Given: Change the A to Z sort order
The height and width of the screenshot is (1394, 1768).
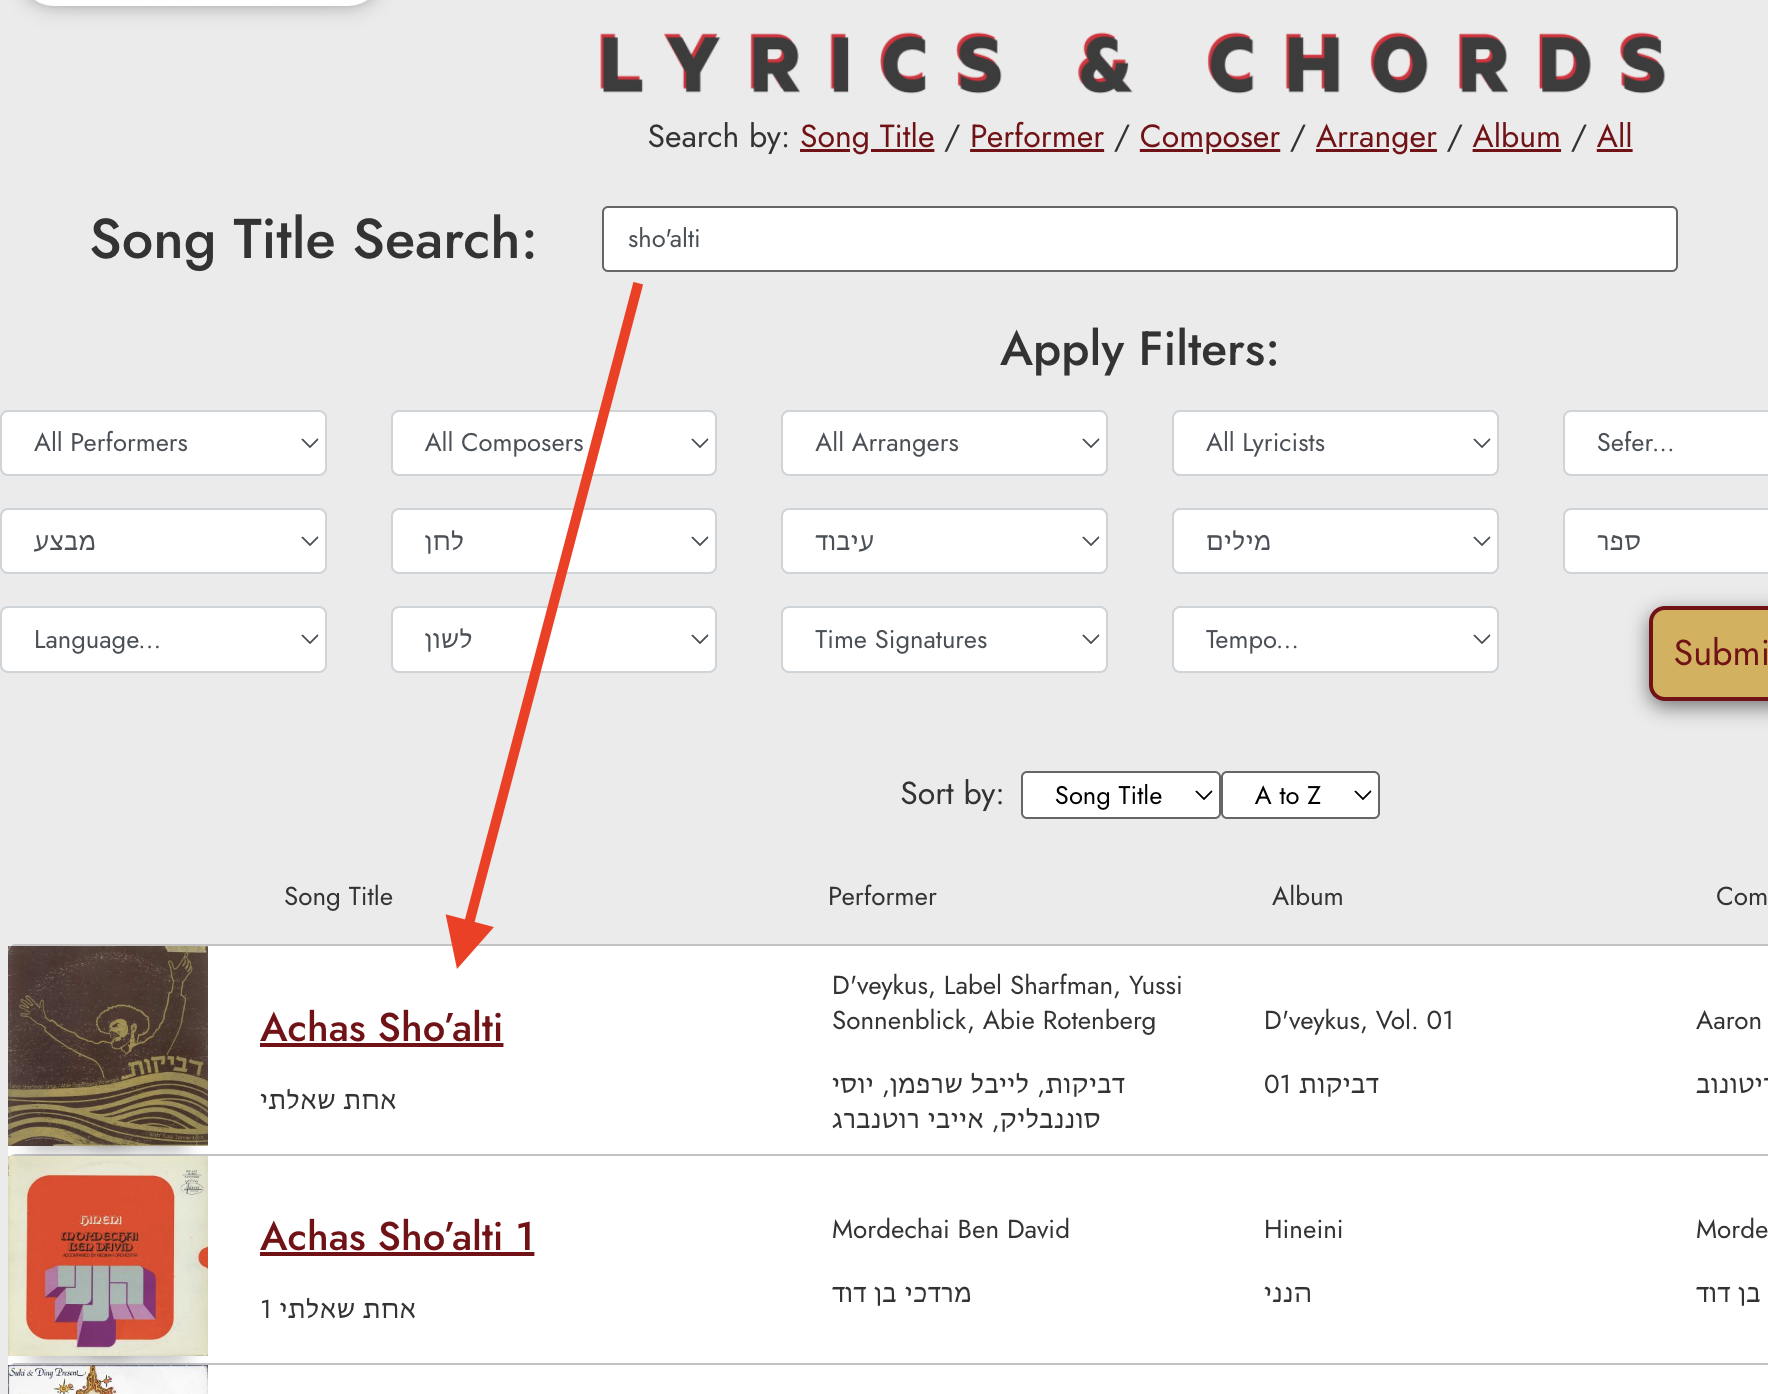Looking at the screenshot, I should tap(1300, 795).
